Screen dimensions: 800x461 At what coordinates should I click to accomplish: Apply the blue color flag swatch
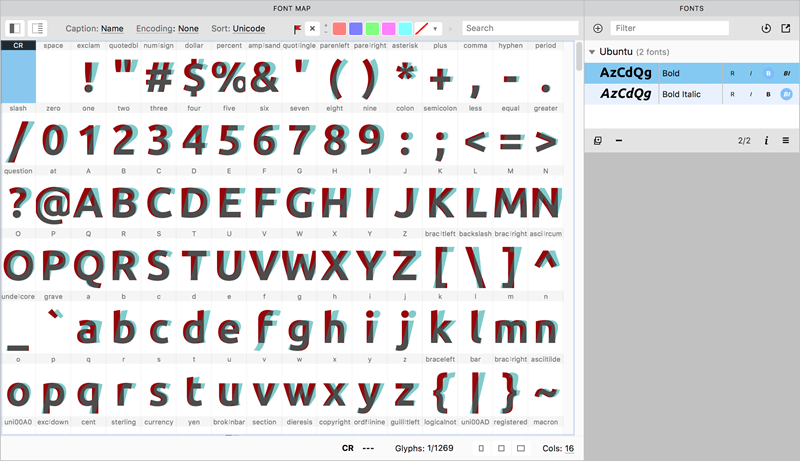click(356, 29)
